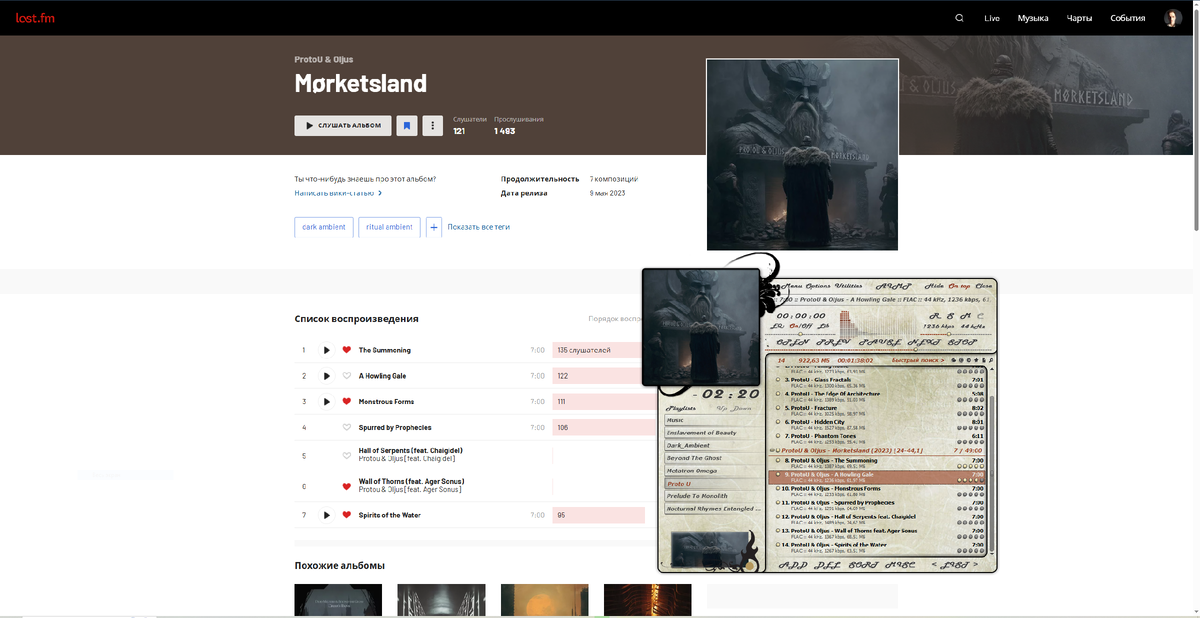Image resolution: width=1200 pixels, height=618 pixels.
Task: Open AIMP Utilities menu
Action: (x=849, y=286)
